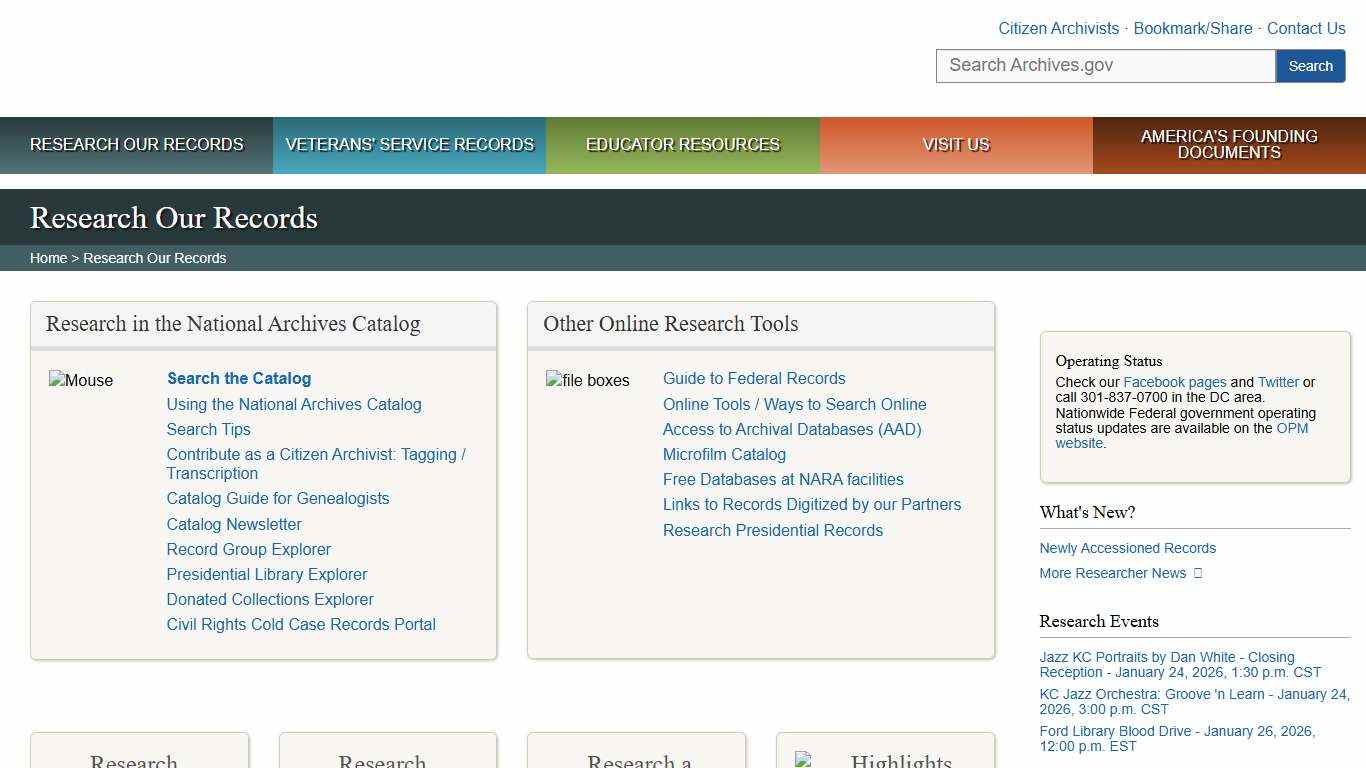Click the OPM website link in Operating Status
Viewport: 1366px width, 768px height.
click(1291, 428)
